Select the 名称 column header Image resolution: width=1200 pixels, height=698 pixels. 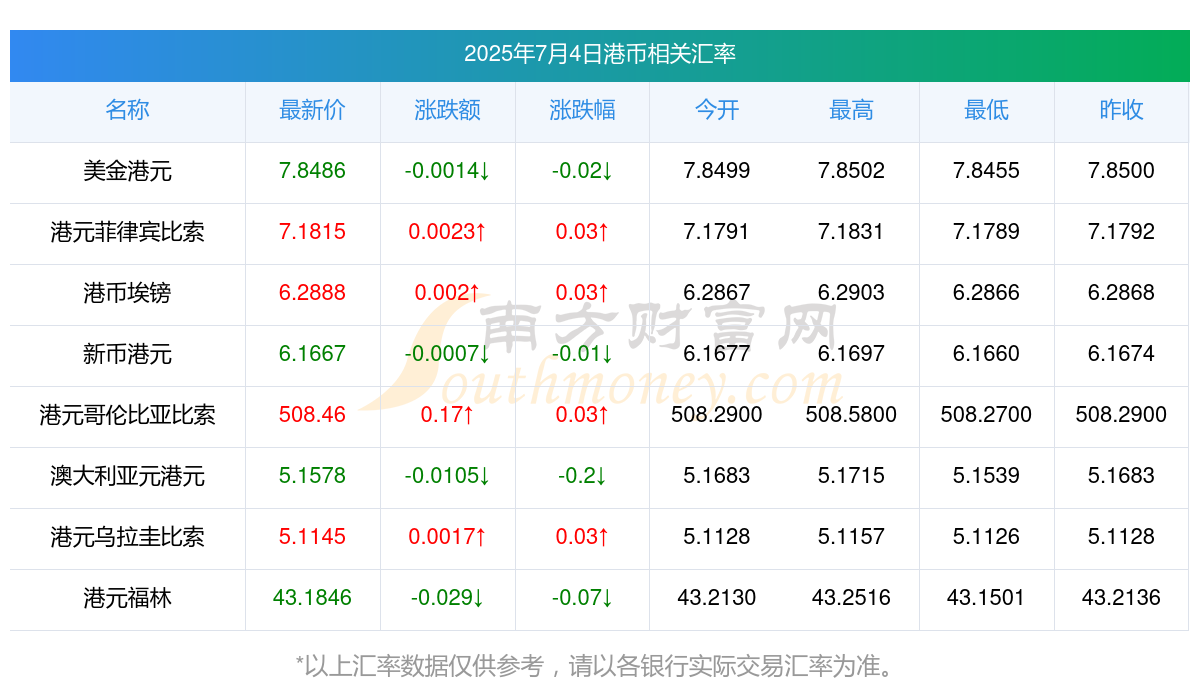coord(127,110)
